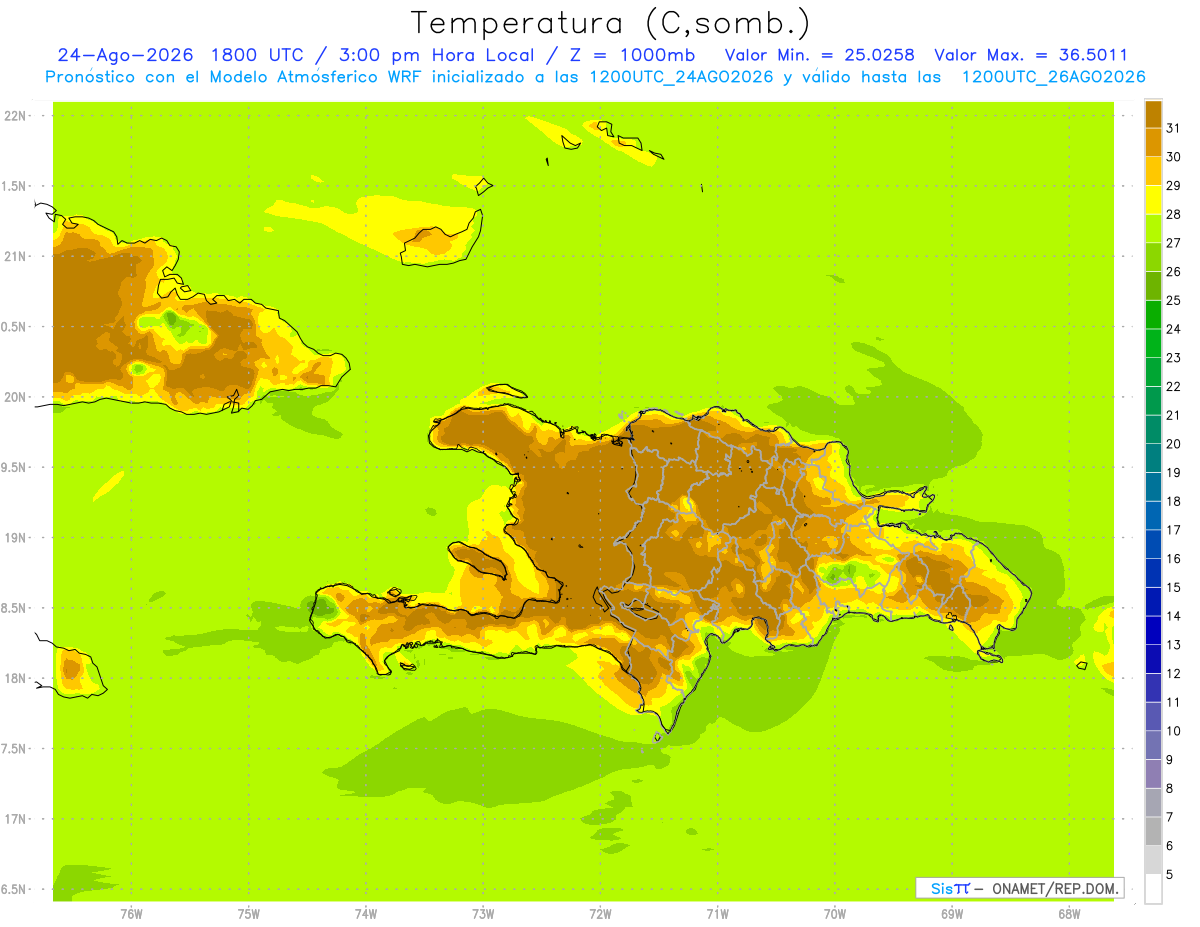Image resolution: width=1200 pixels, height=927 pixels.
Task: Click the colorbar label '28'
Action: [1173, 214]
